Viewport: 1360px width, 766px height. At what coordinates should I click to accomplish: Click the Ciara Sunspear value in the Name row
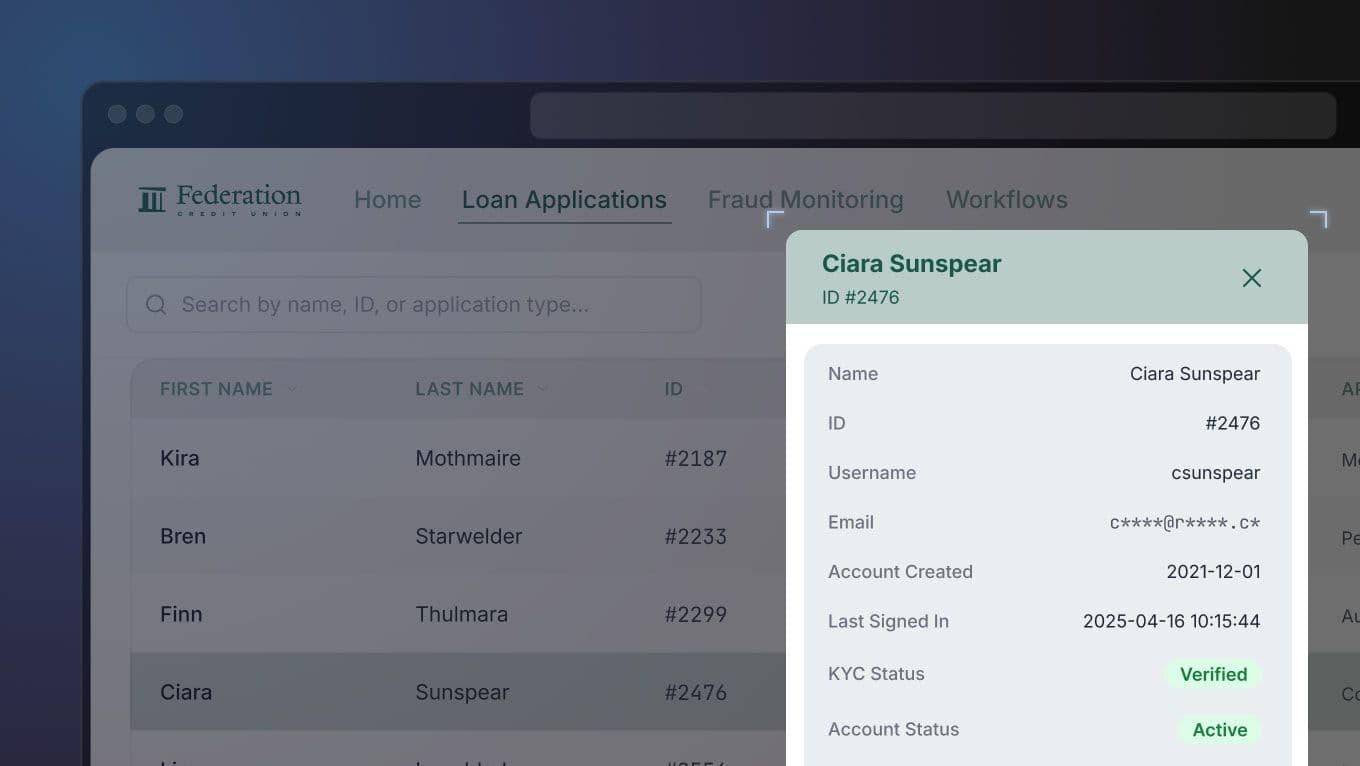tap(1195, 374)
